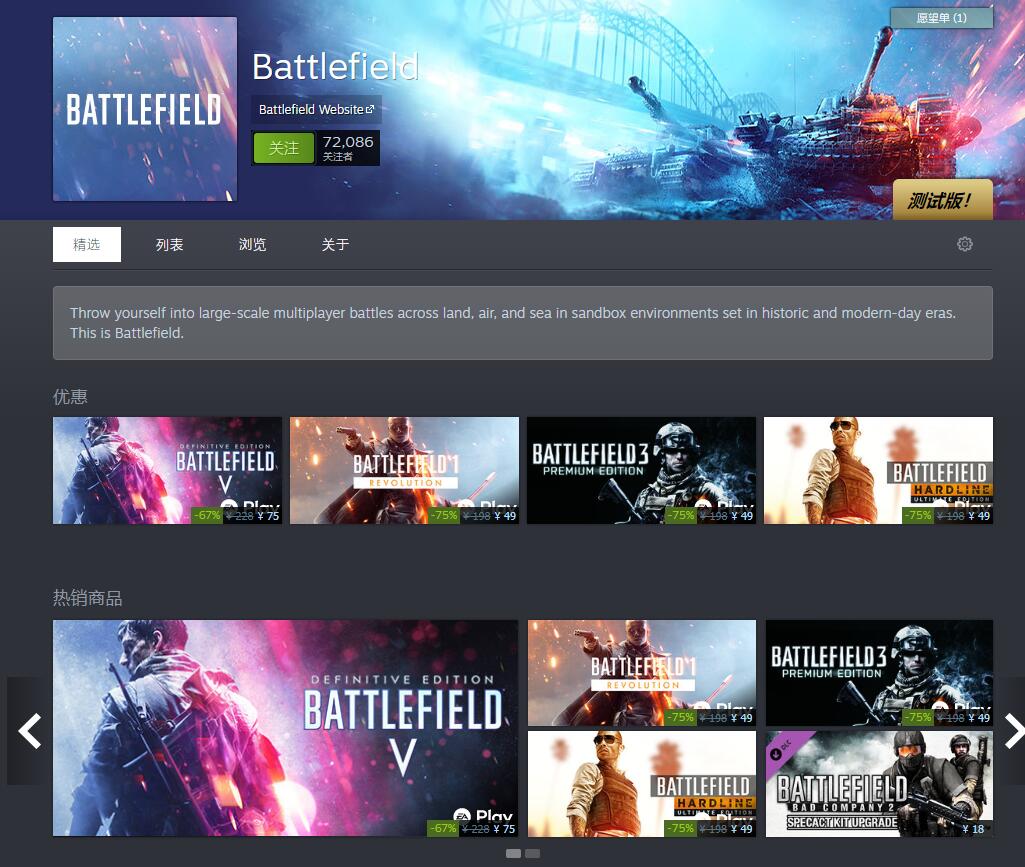Switch to the 列表 tab
The image size is (1025, 867).
click(x=169, y=245)
